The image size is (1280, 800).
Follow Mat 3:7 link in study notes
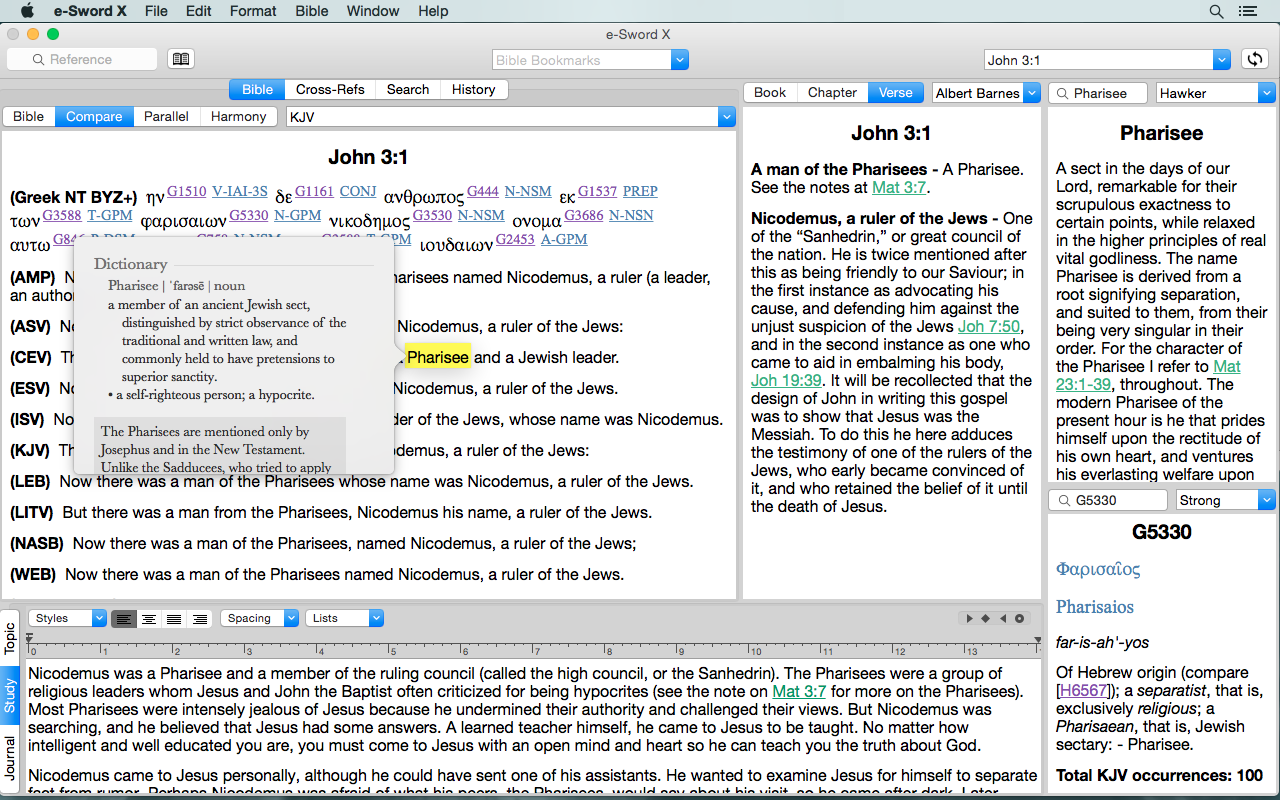point(799,692)
